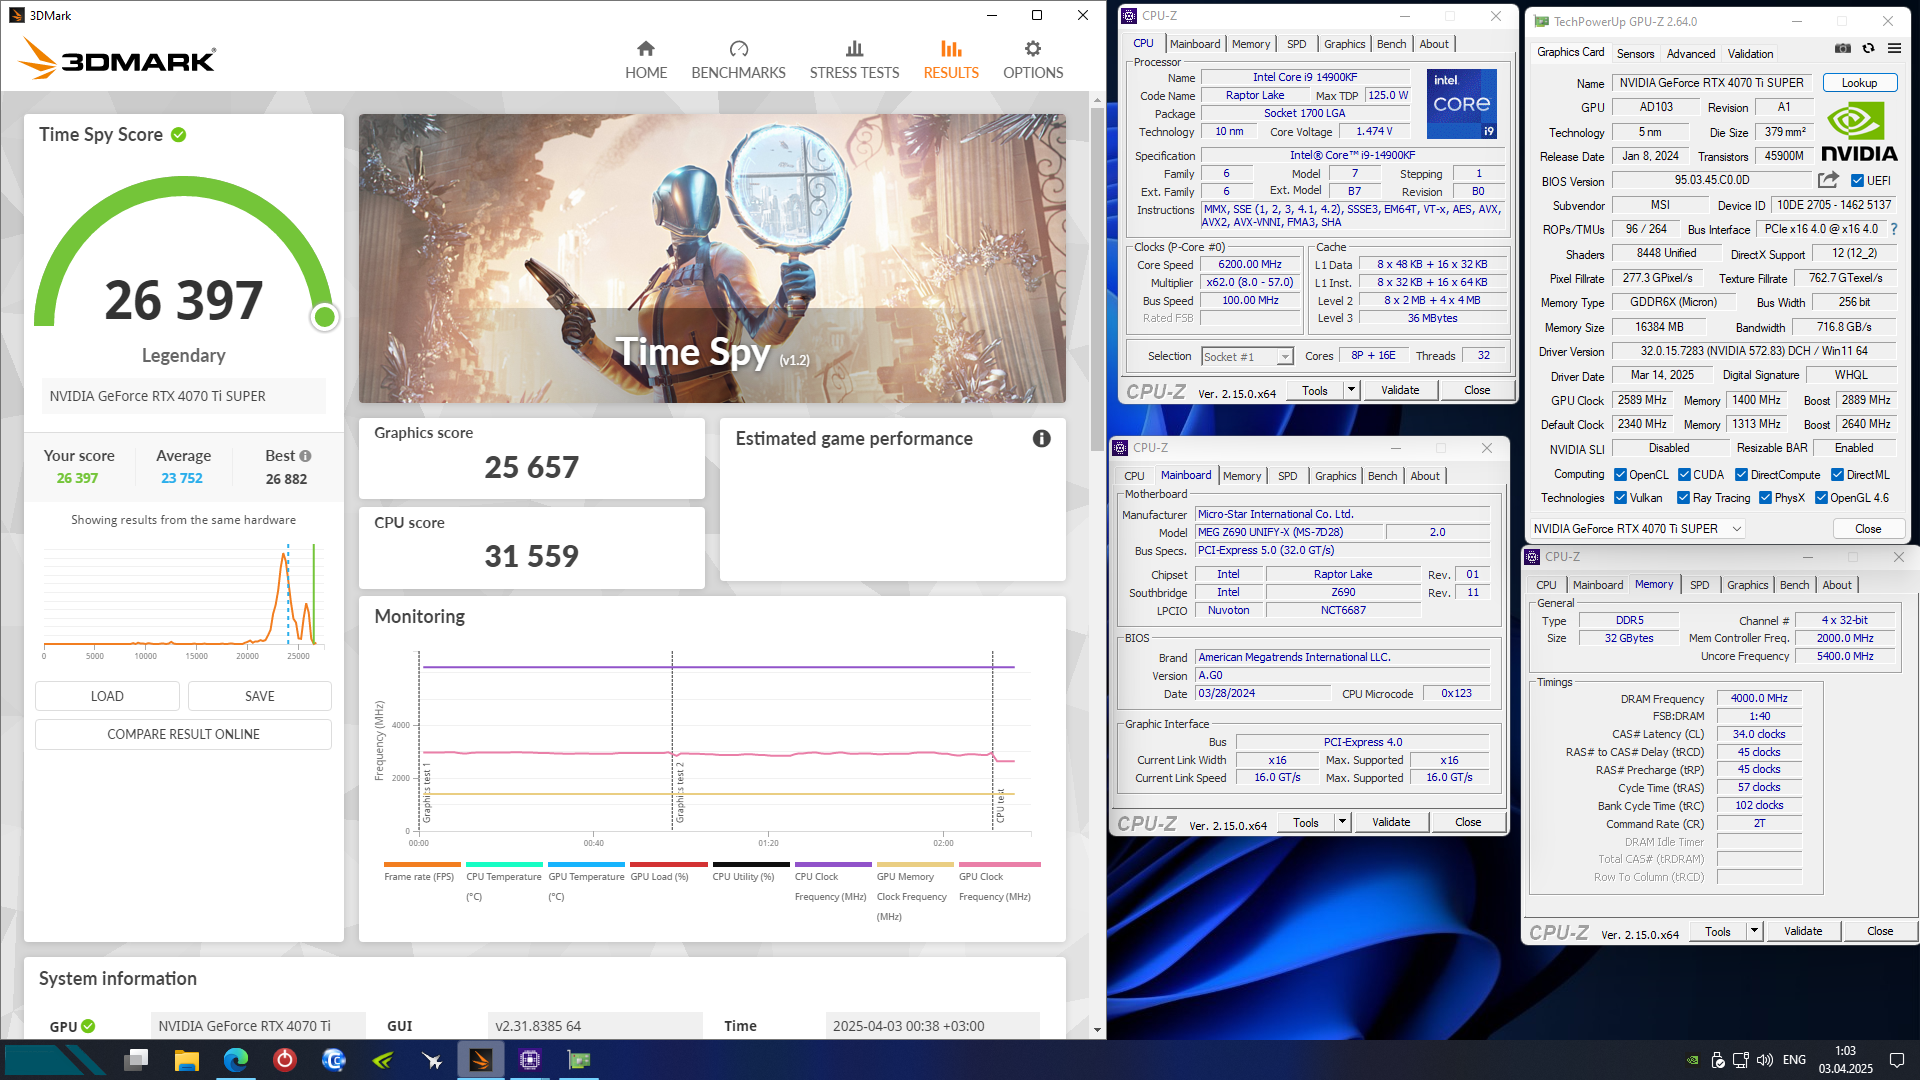The image size is (1920, 1080).
Task: Open the CPU-Z taskbar icon
Action: (x=530, y=1060)
